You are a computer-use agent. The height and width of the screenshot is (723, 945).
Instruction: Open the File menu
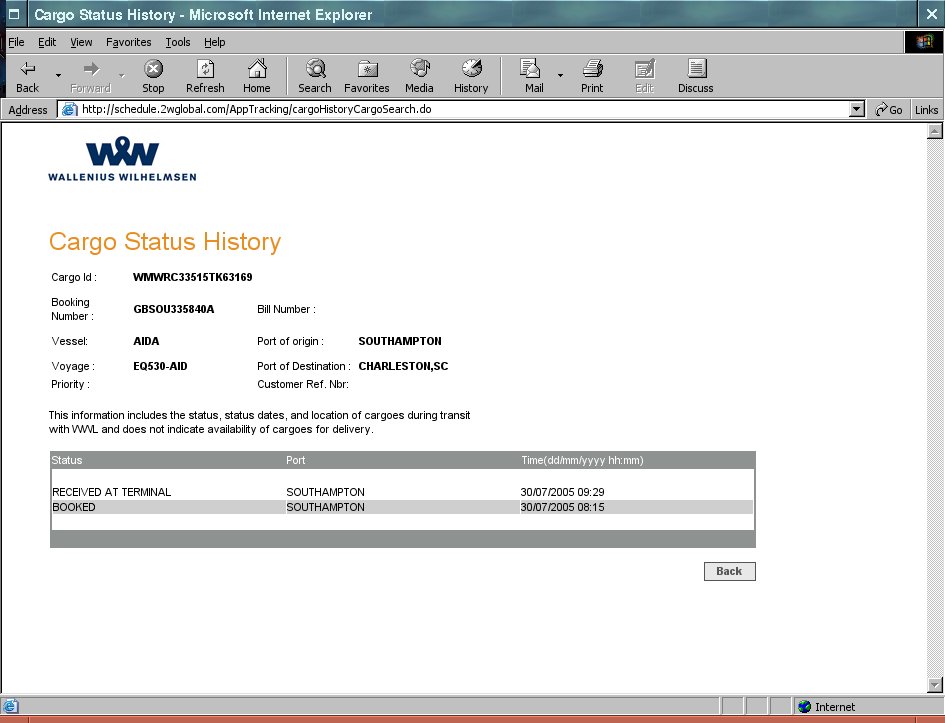click(x=16, y=42)
